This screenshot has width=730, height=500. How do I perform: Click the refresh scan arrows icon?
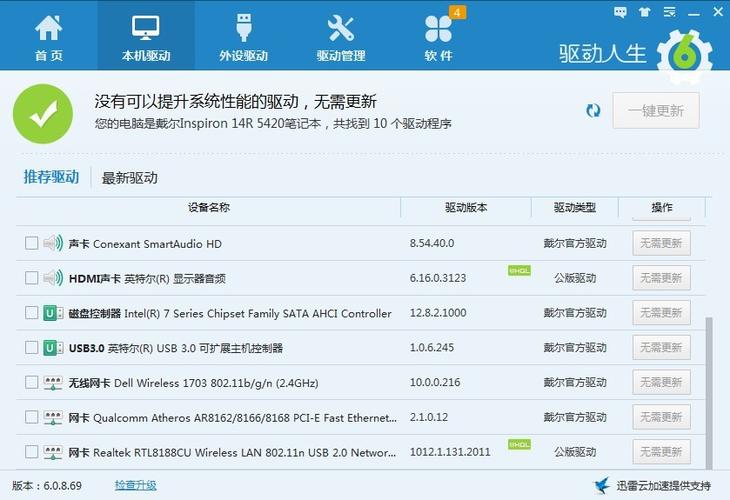[593, 111]
